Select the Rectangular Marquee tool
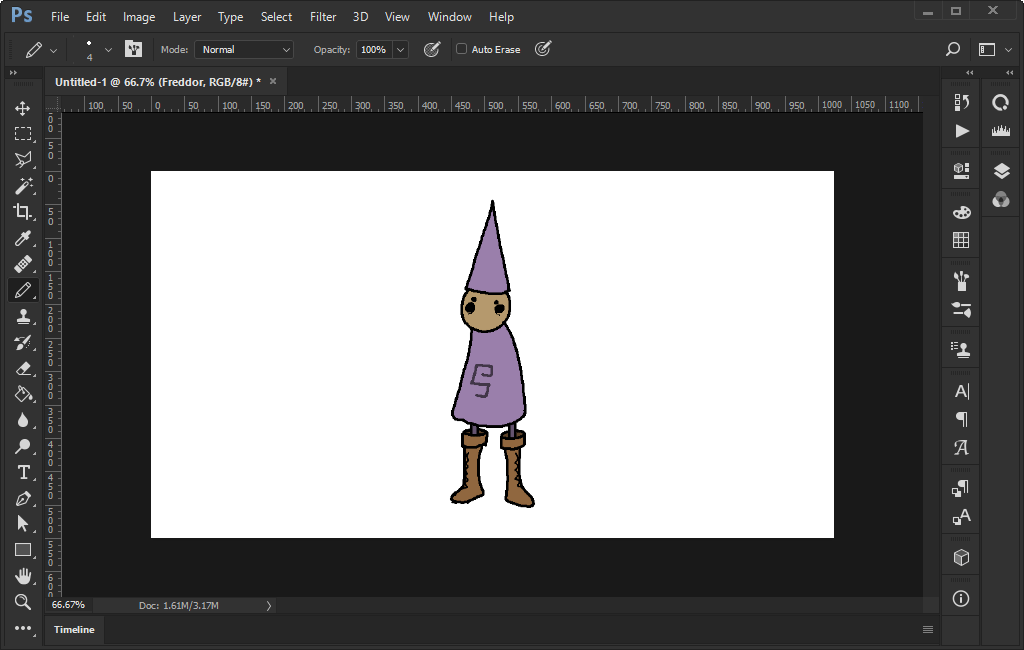This screenshot has height=650, width=1024. click(x=22, y=134)
